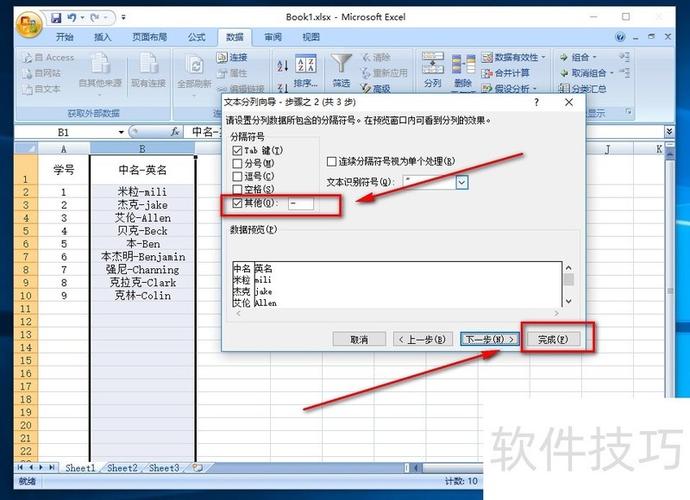
Task: Undo the last action
Action: [x=72, y=18]
